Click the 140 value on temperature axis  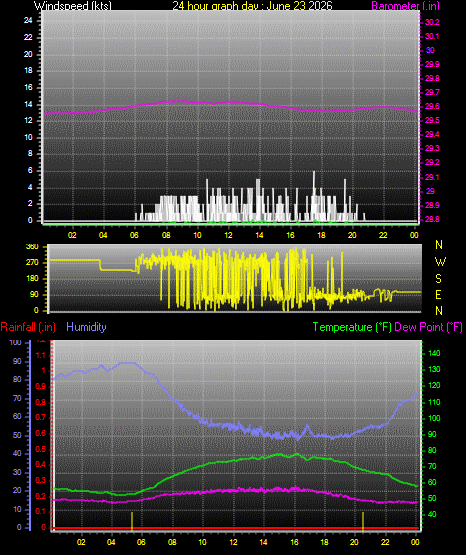coord(434,353)
